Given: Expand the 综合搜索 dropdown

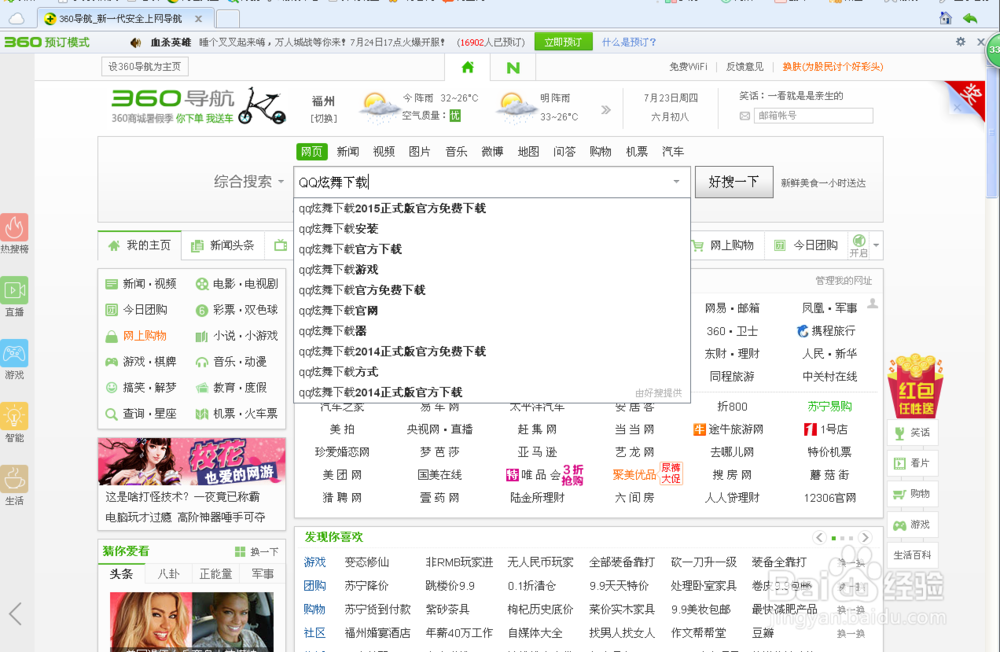Looking at the screenshot, I should (x=249, y=182).
